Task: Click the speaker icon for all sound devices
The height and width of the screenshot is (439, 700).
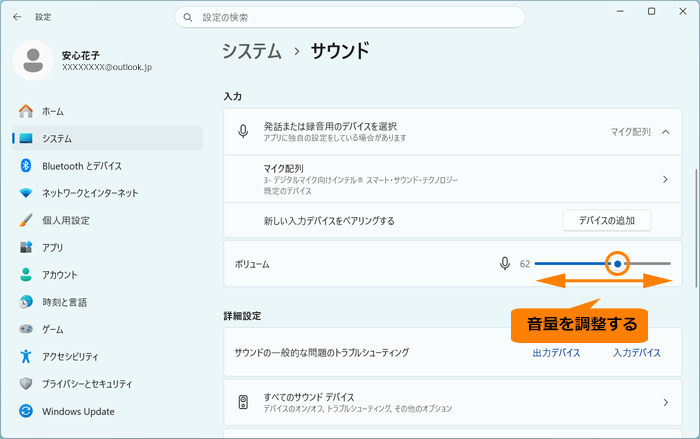Action: point(243,402)
